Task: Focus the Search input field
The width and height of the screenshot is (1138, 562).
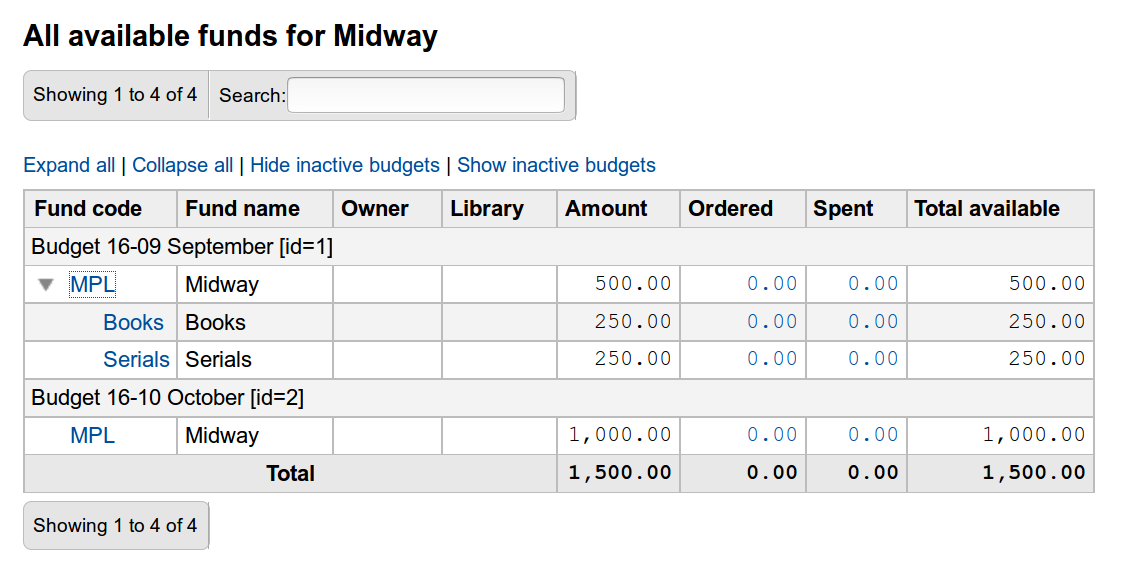Action: 426,95
